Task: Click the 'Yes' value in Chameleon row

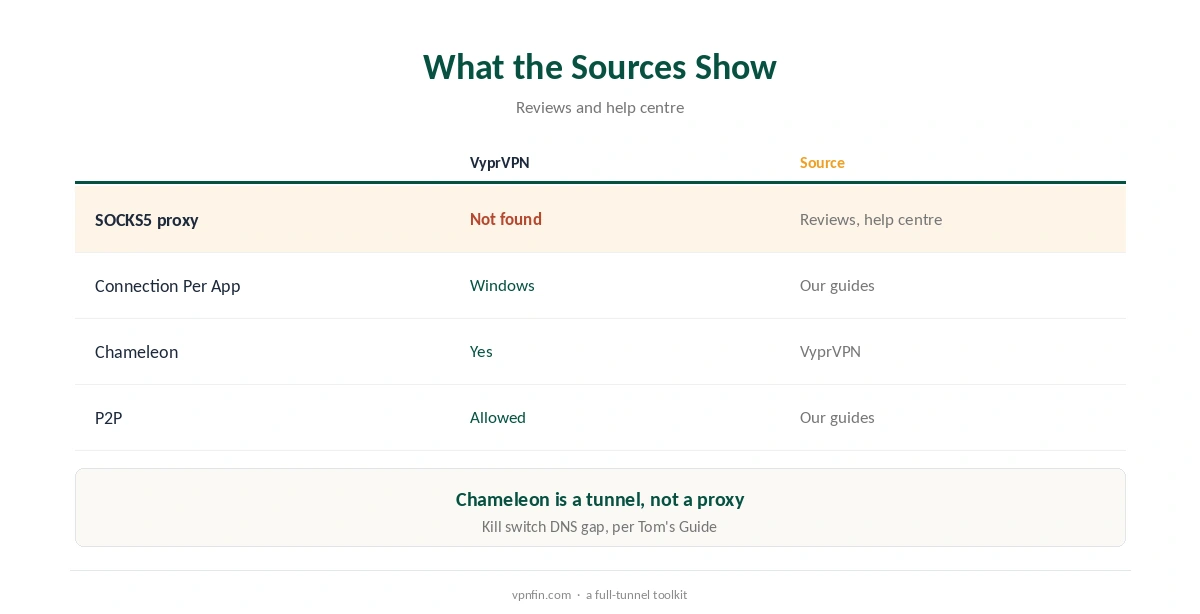Action: (x=481, y=351)
